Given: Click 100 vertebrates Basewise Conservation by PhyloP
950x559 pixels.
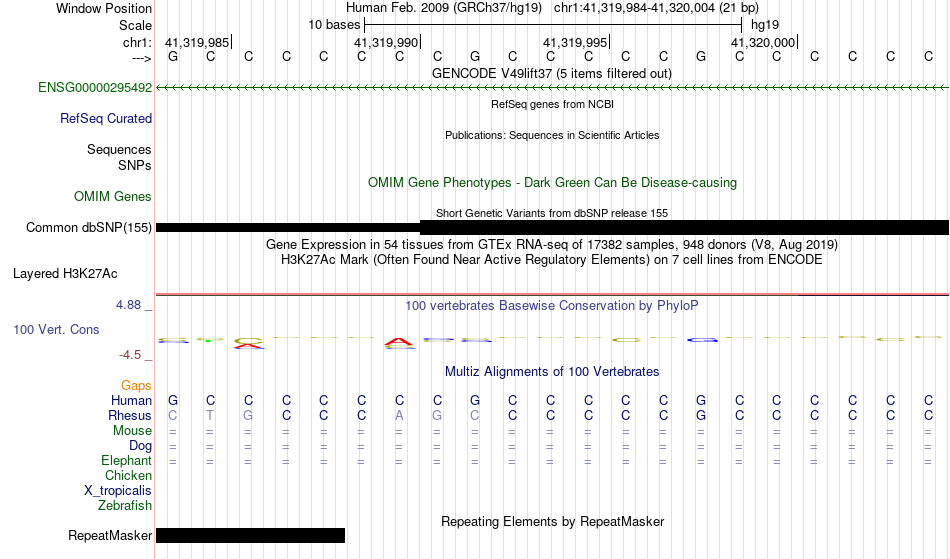Looking at the screenshot, I should (x=552, y=306).
